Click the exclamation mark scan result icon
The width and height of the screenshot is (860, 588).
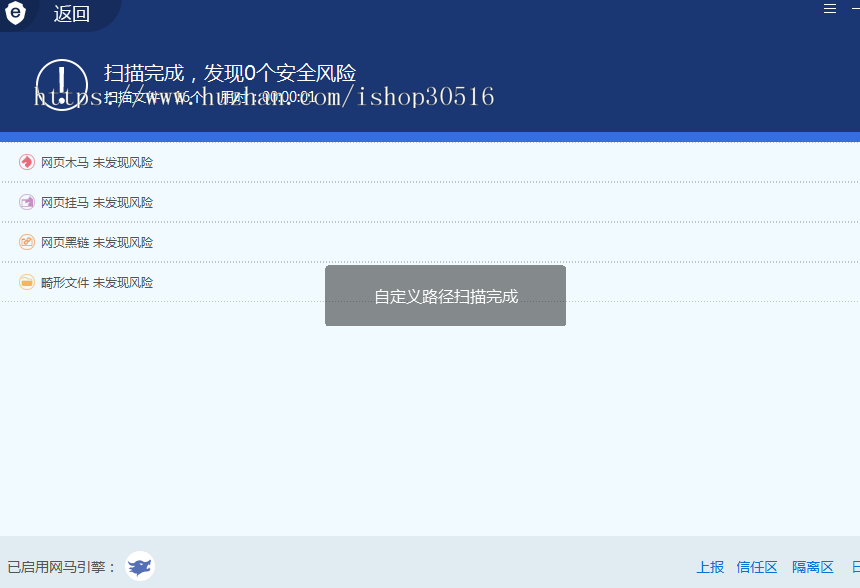point(61,83)
